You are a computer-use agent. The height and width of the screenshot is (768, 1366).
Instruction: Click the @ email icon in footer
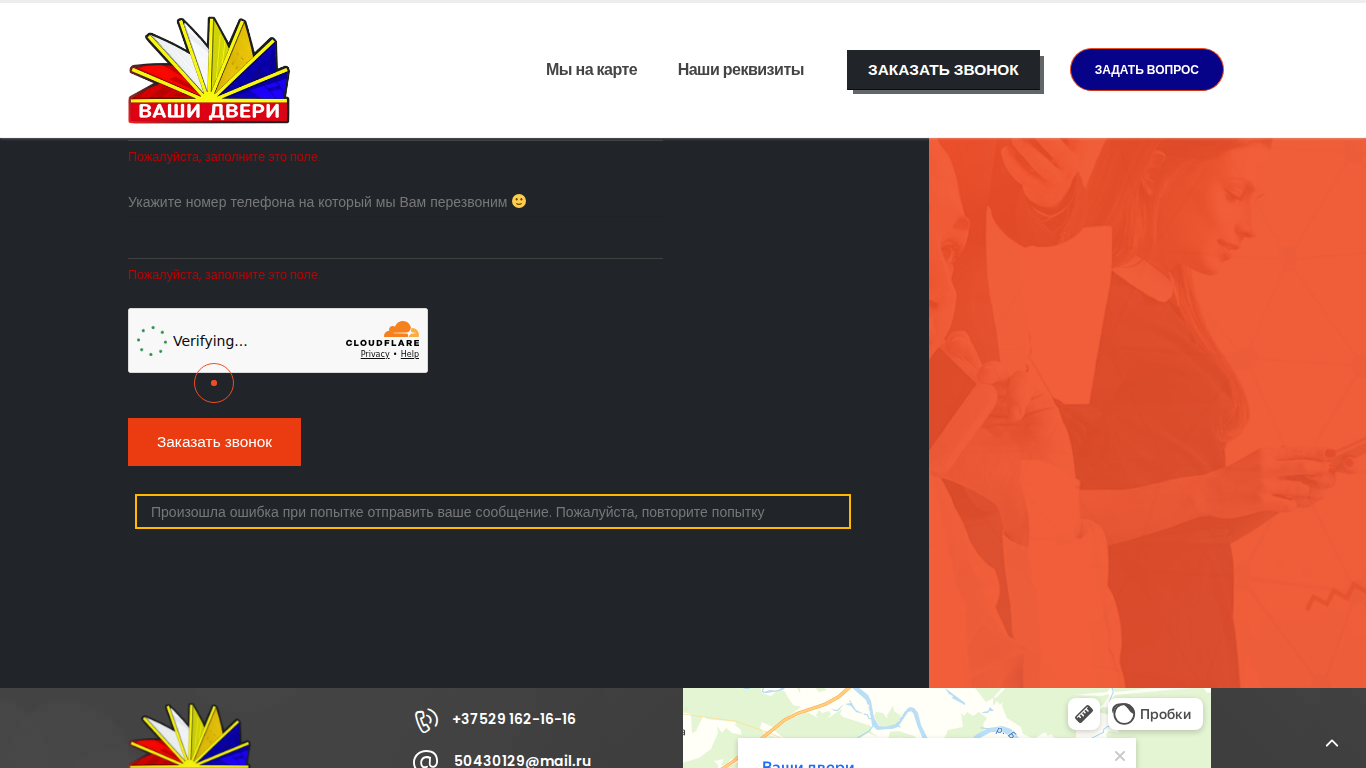click(426, 761)
